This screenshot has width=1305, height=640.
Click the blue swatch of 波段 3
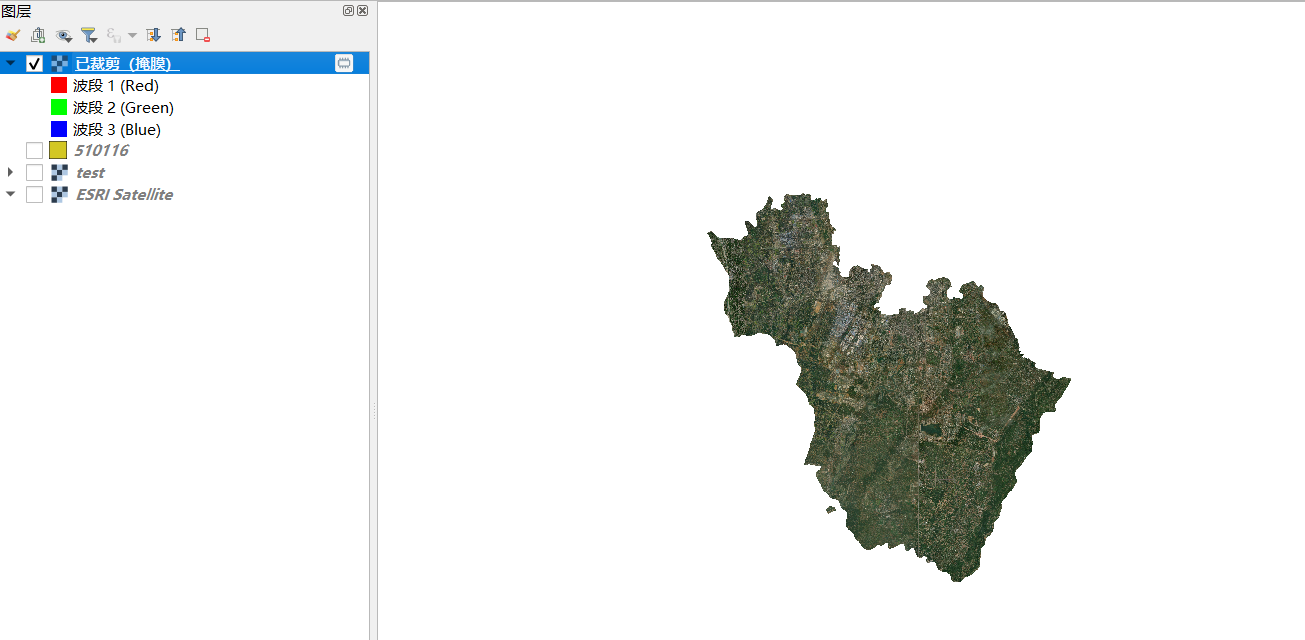pyautogui.click(x=59, y=129)
